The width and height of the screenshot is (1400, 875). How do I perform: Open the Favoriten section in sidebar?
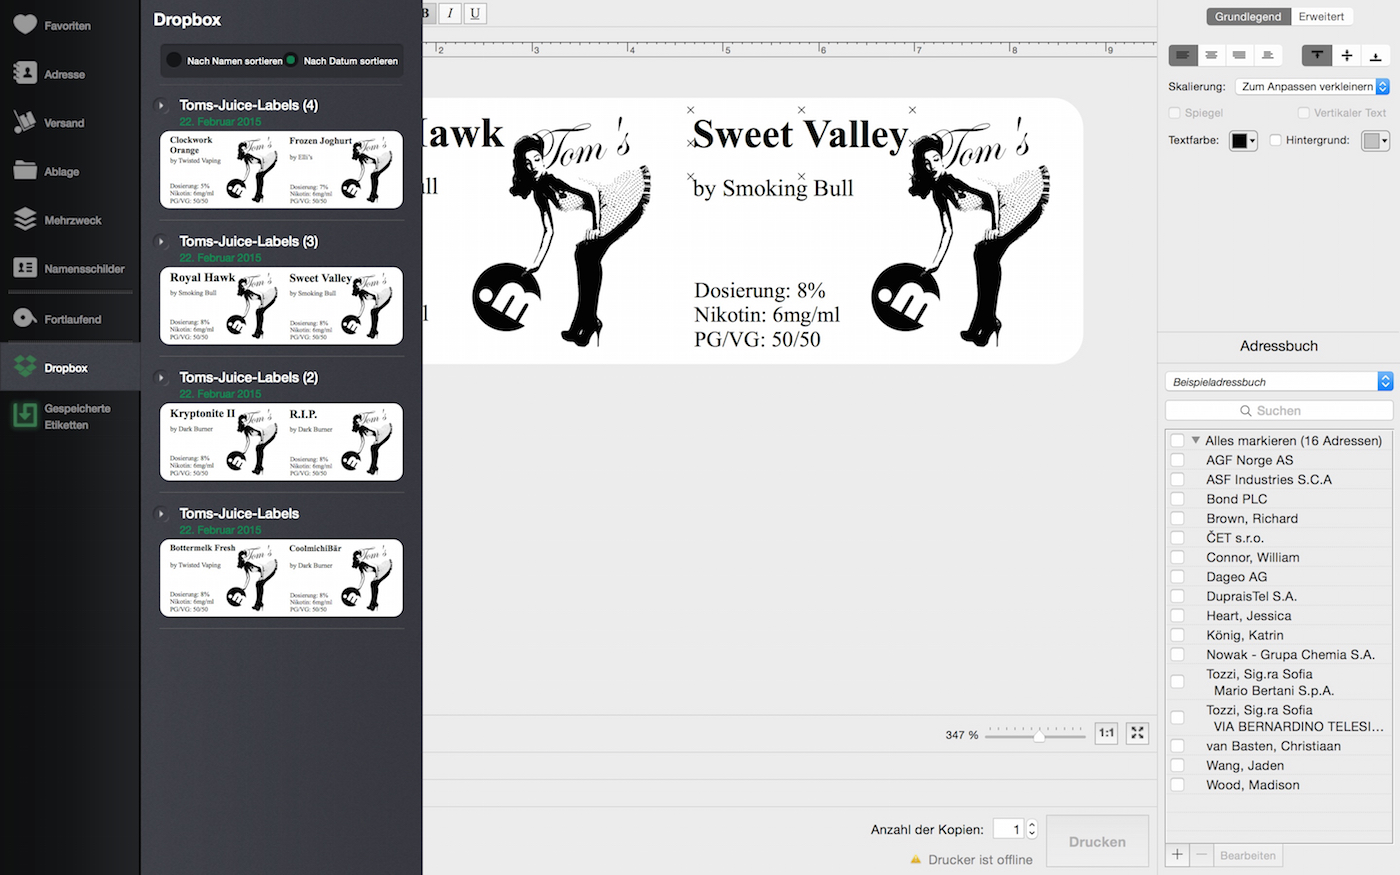click(66, 26)
